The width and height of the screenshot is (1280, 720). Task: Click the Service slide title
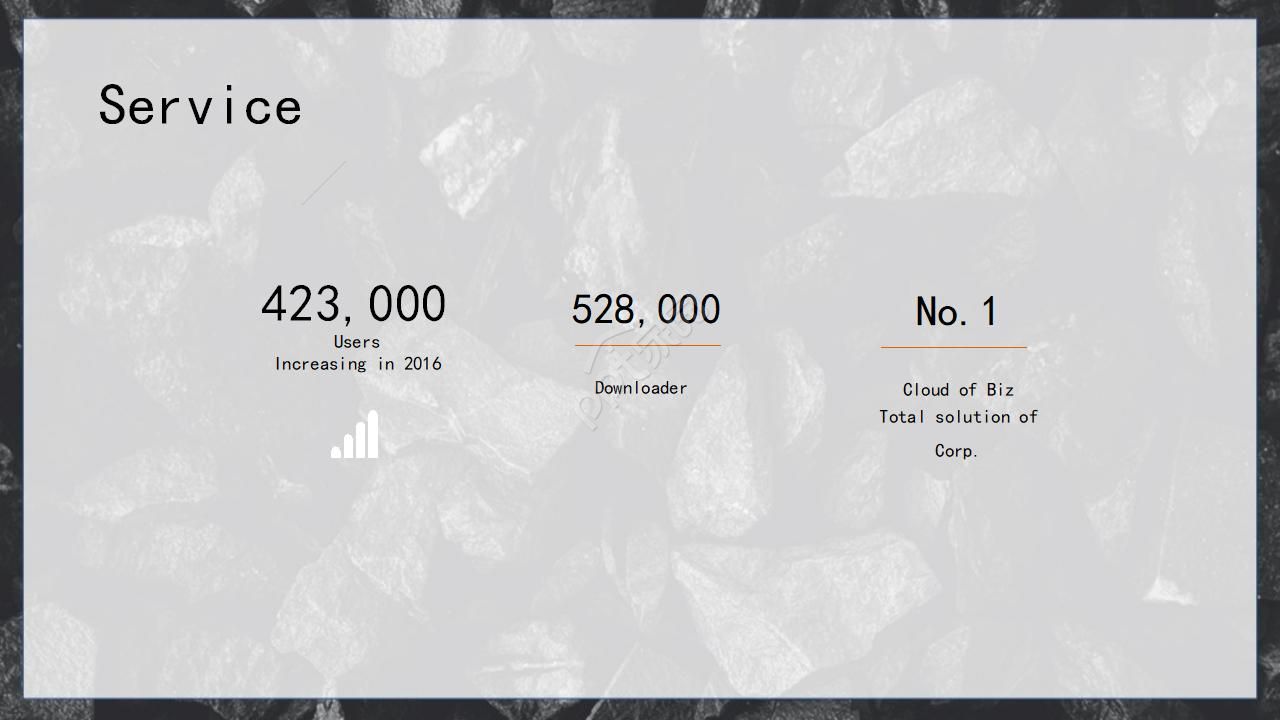[200, 105]
